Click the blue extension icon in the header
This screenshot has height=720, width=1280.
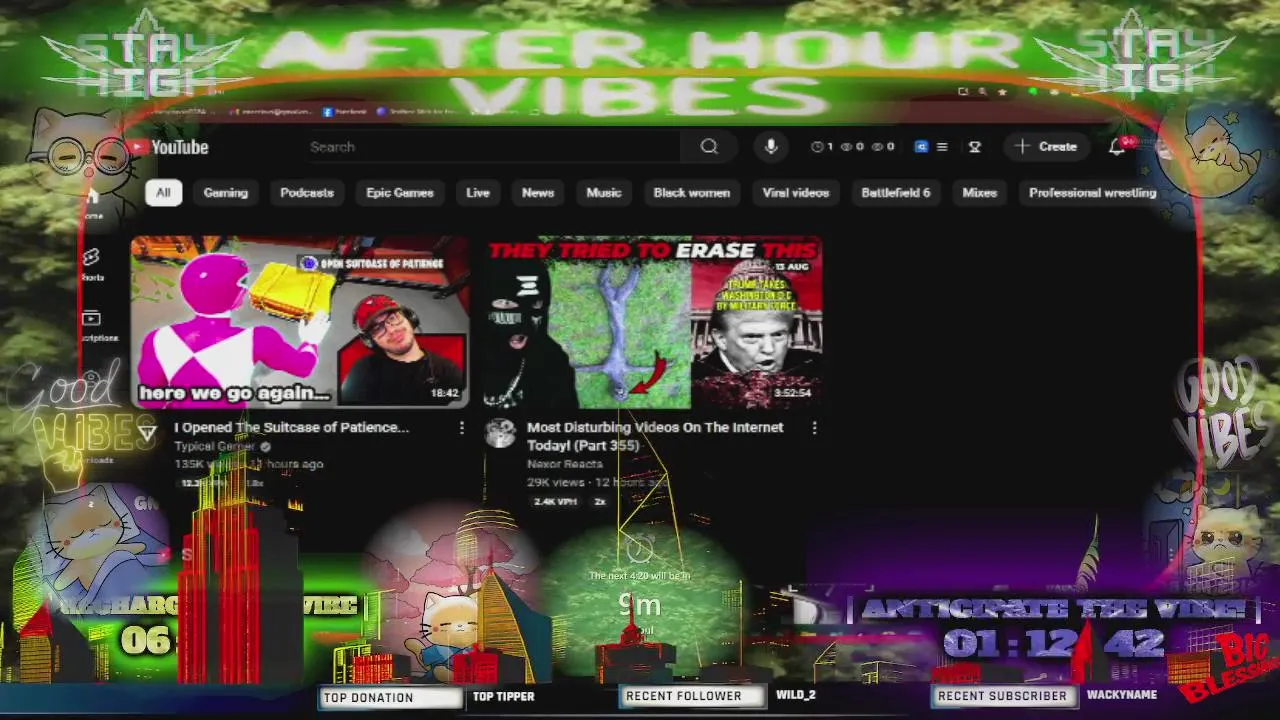pos(921,147)
